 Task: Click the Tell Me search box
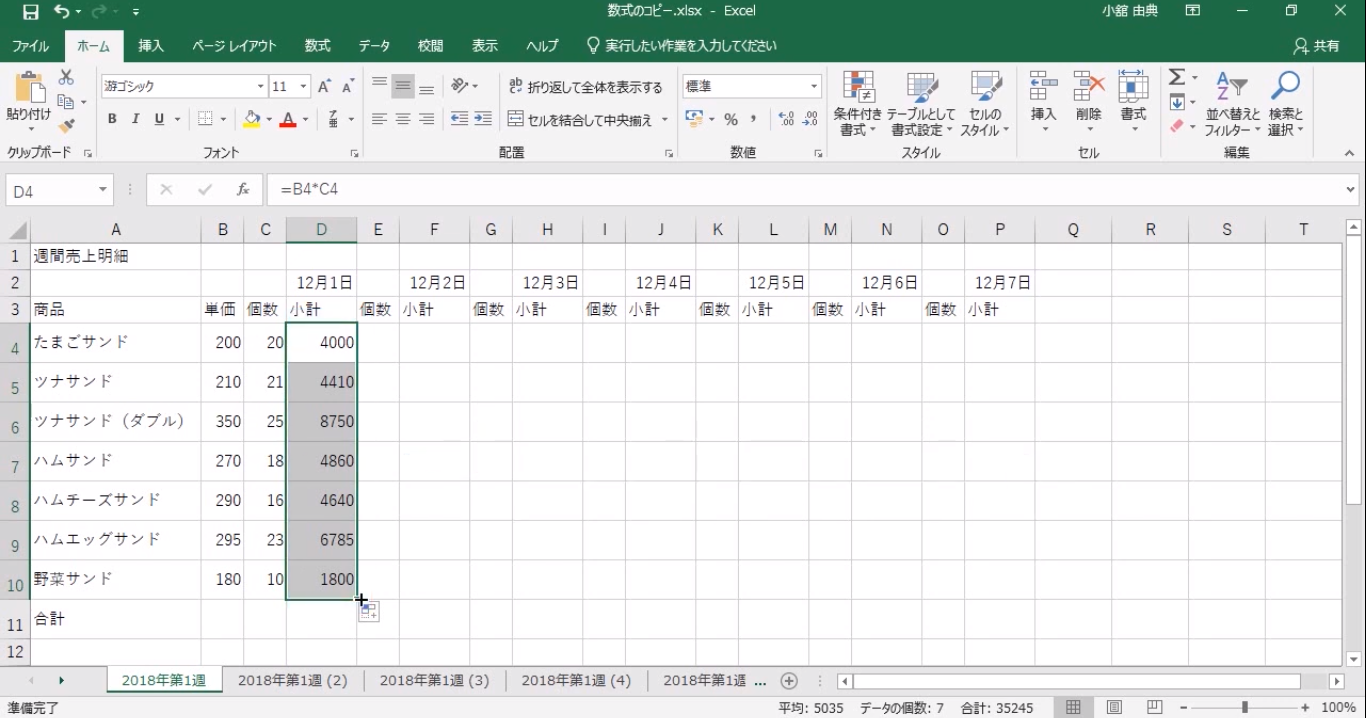(x=681, y=46)
